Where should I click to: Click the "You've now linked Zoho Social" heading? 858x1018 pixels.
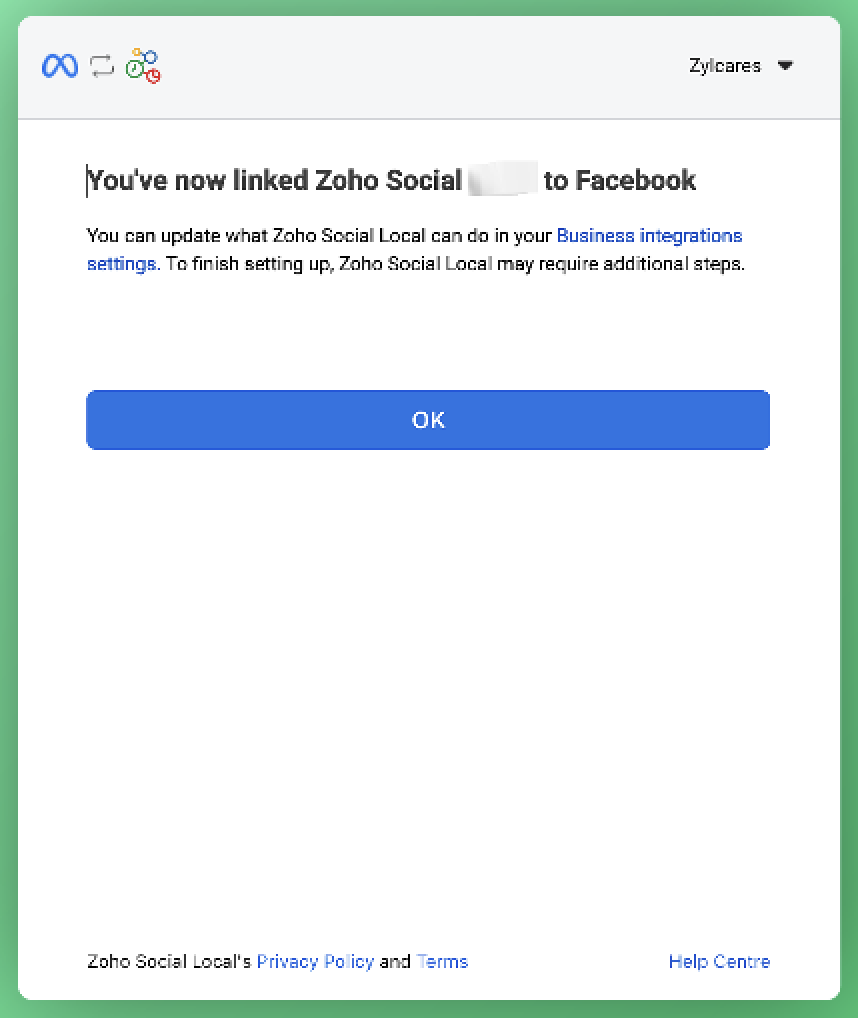pyautogui.click(x=275, y=180)
